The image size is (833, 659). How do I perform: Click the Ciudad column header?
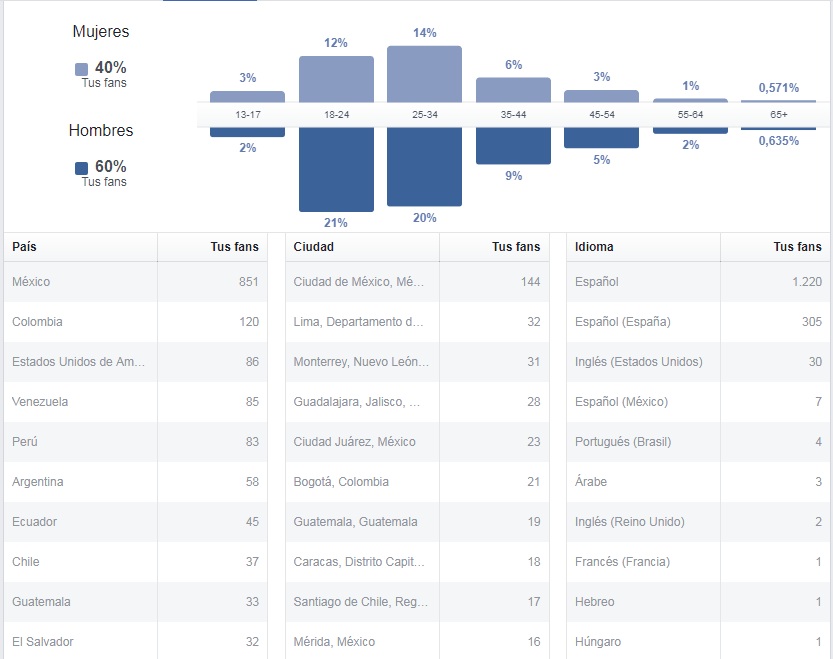click(x=362, y=247)
